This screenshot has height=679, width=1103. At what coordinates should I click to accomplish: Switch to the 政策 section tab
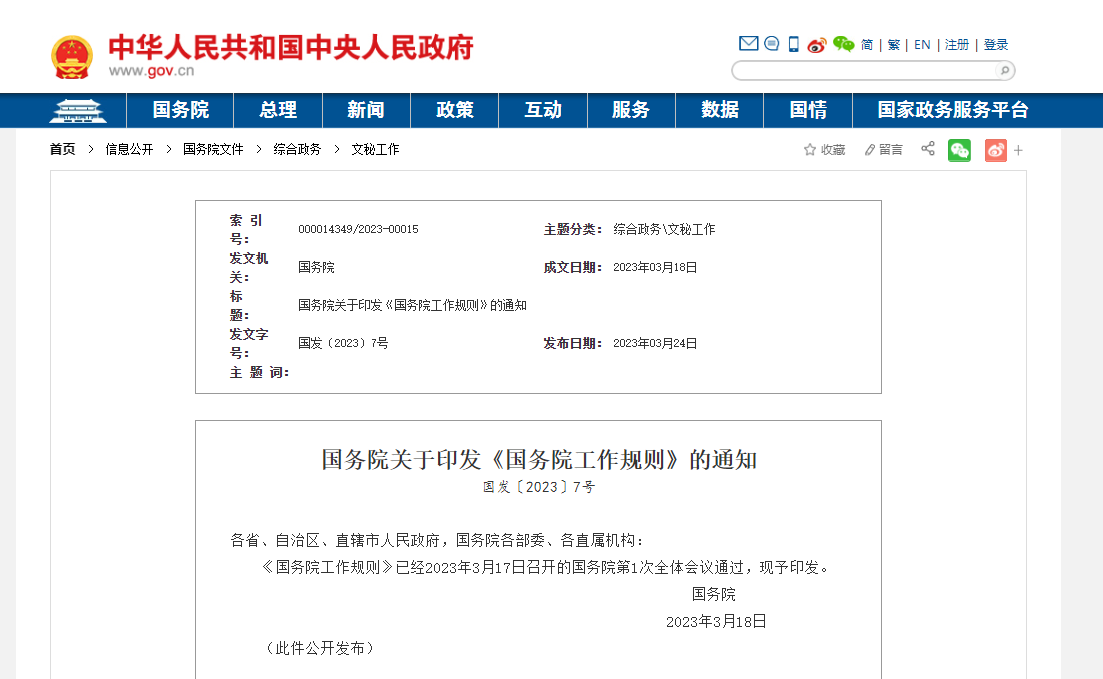click(x=454, y=110)
